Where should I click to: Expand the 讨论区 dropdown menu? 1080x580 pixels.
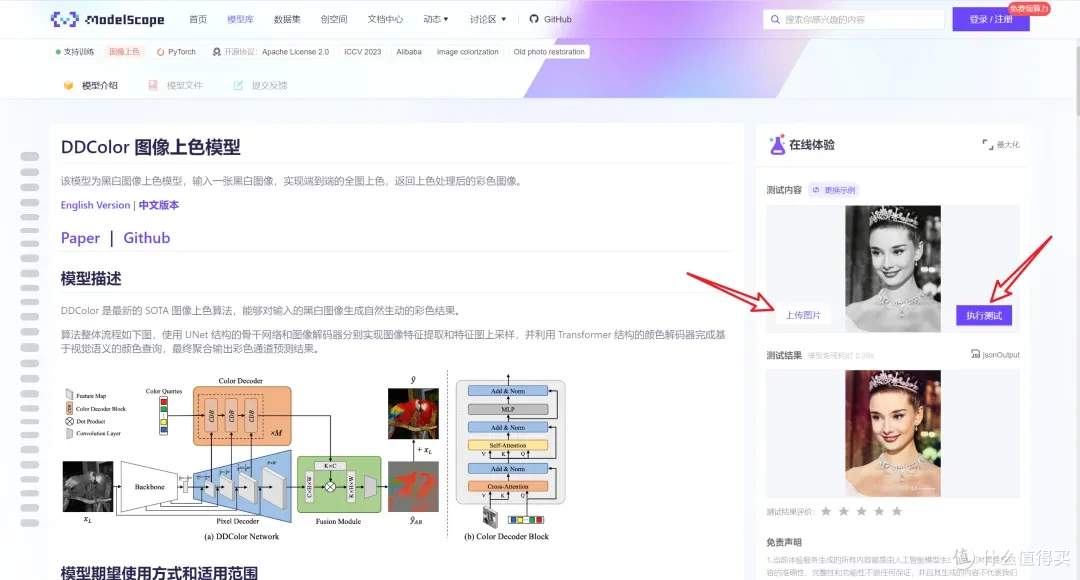[x=488, y=19]
